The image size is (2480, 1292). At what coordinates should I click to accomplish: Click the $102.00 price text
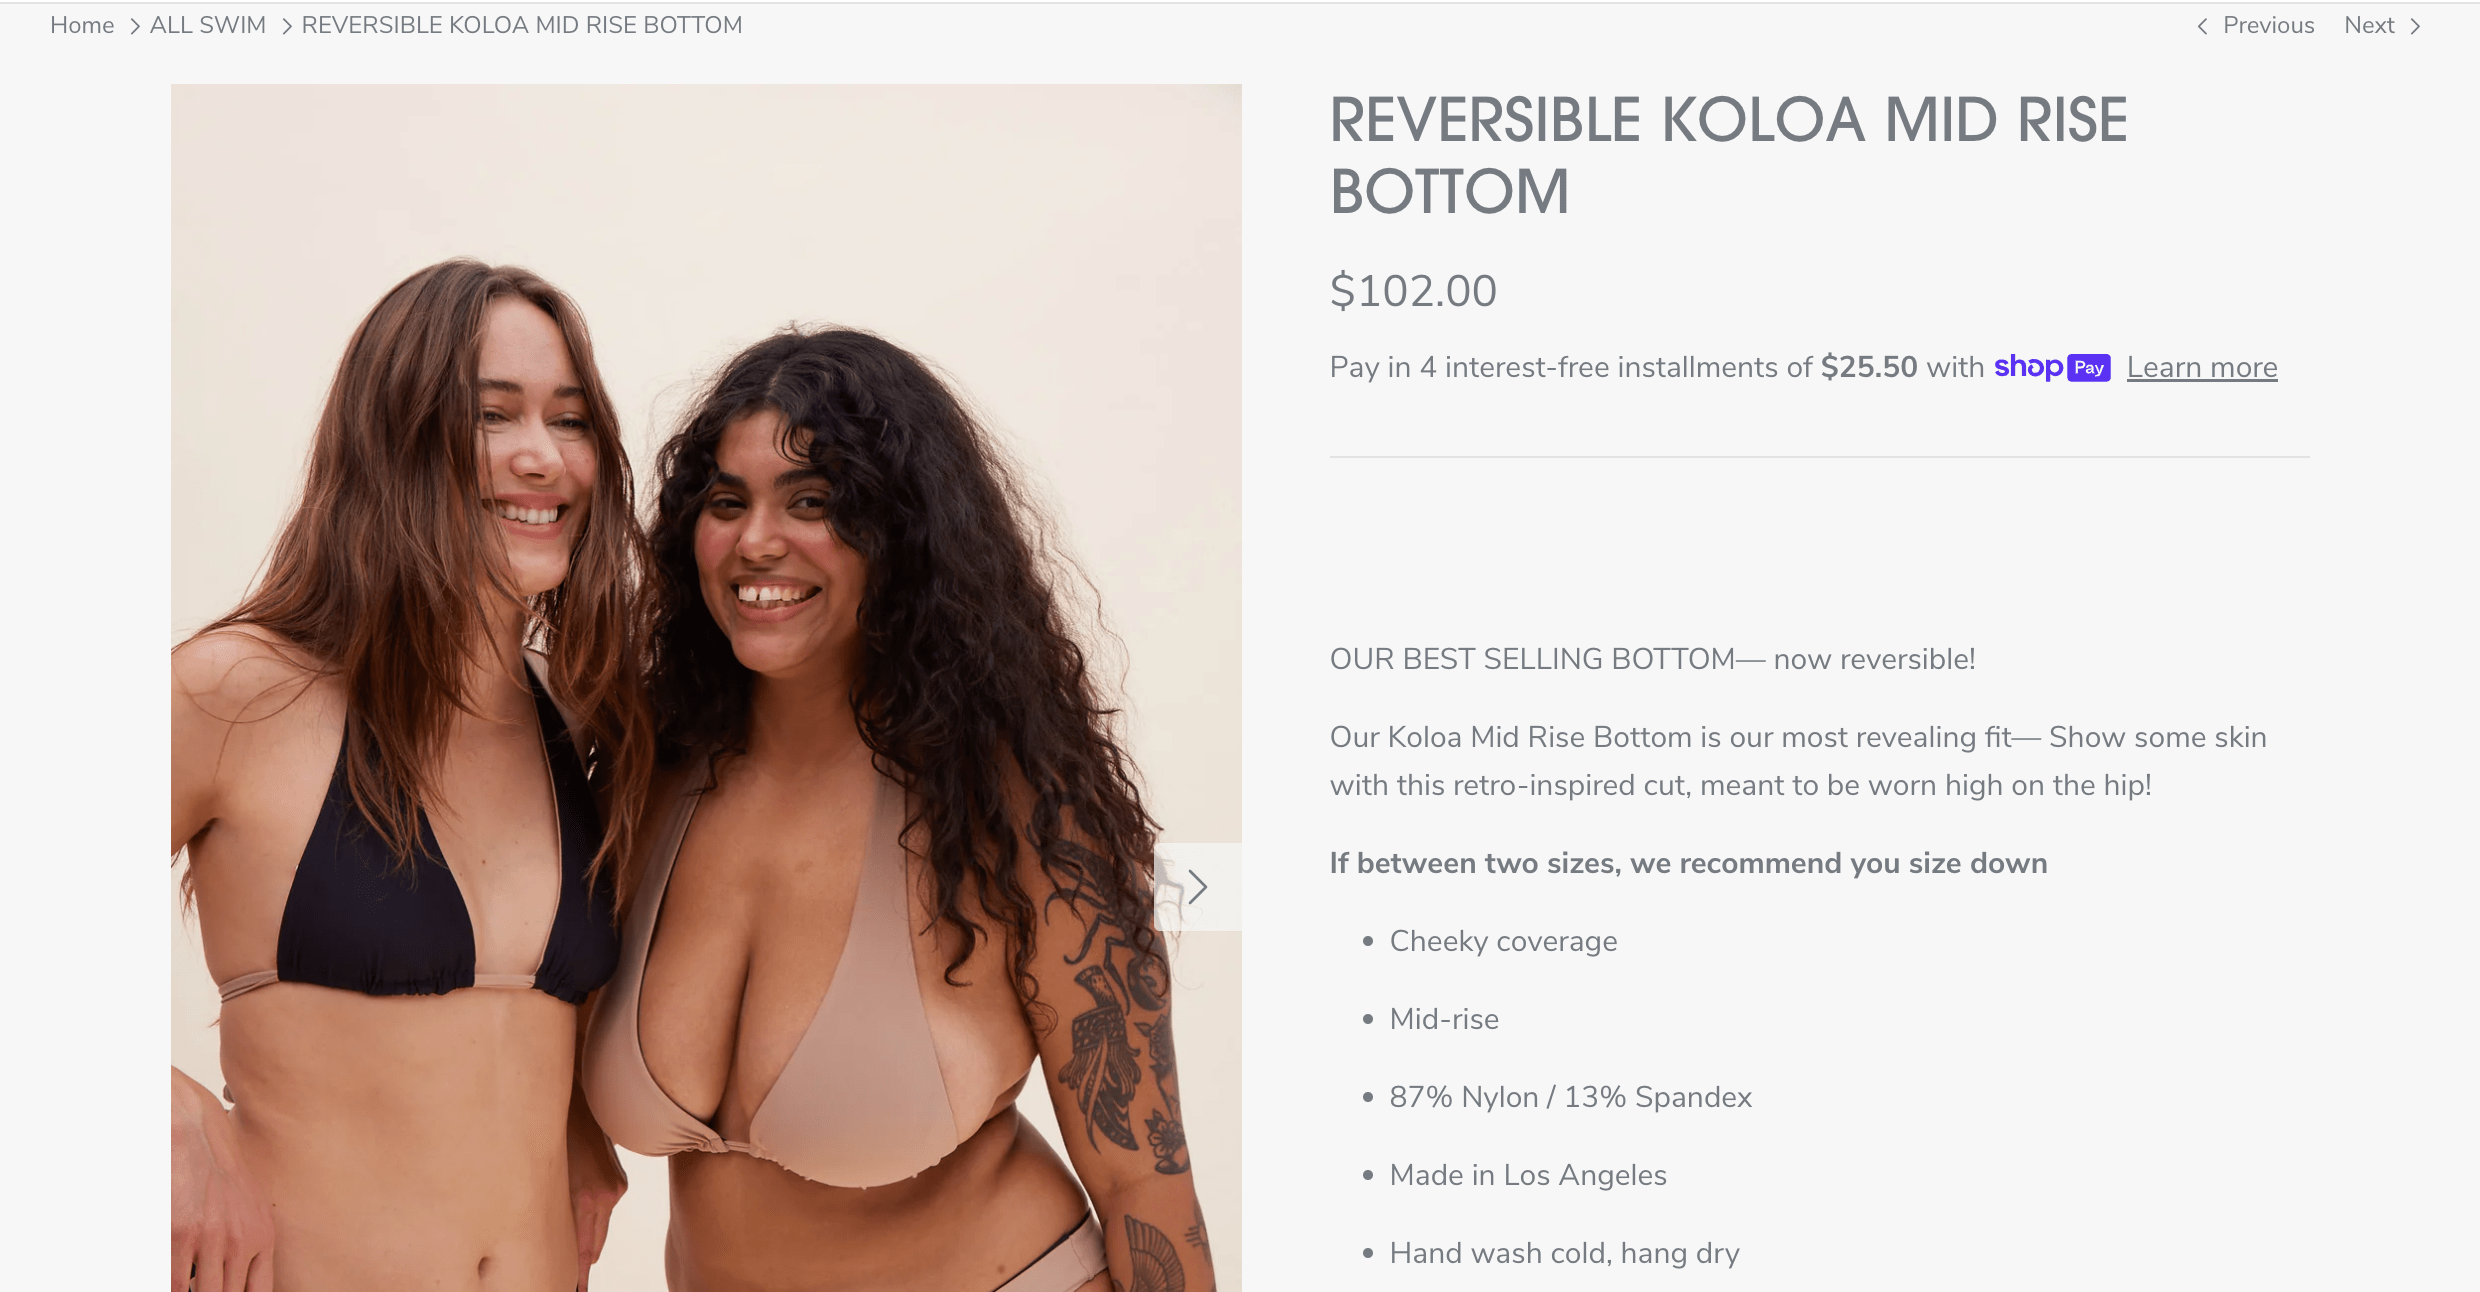[1413, 291]
